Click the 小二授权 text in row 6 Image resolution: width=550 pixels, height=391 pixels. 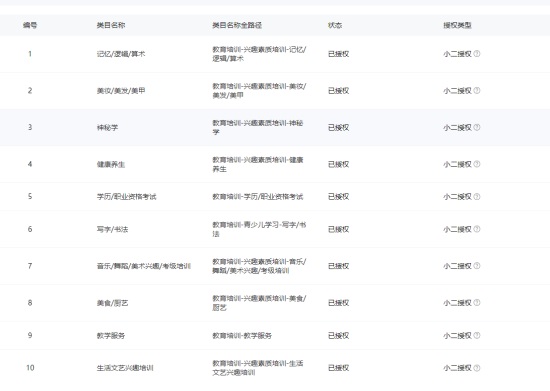pos(457,229)
